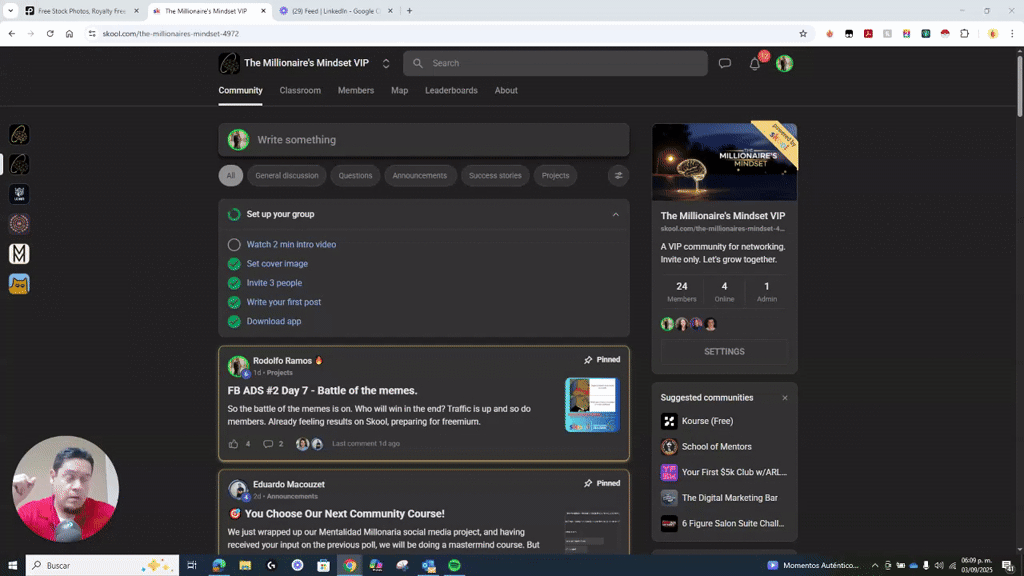Viewport: 1024px width, 576px height.
Task: Toggle the Invite 3 people checkmark
Action: point(234,283)
